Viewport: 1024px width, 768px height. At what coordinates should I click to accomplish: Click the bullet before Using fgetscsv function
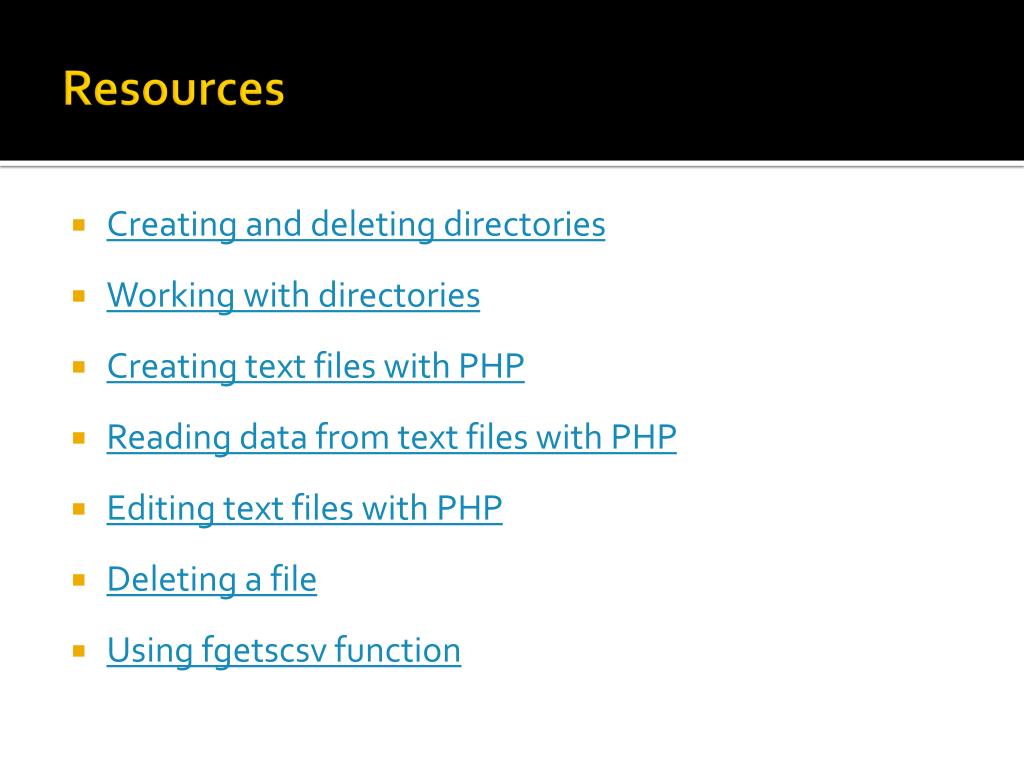point(79,651)
